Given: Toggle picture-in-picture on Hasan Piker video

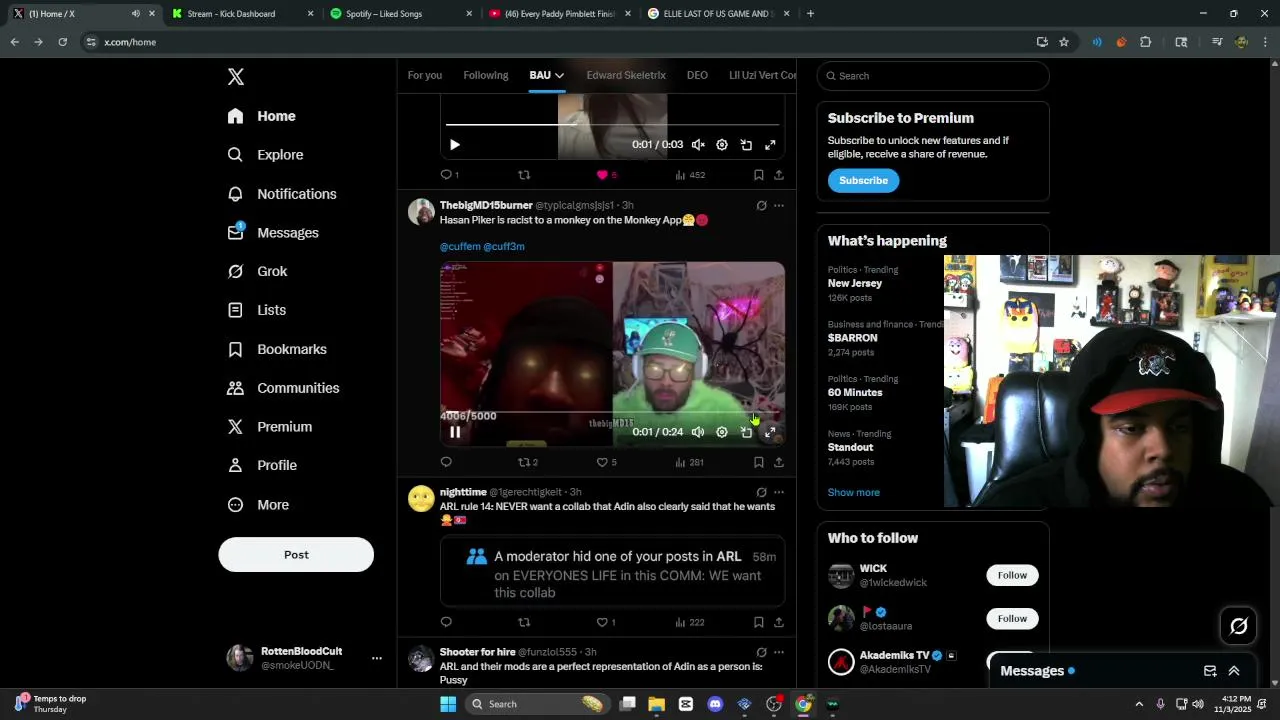Looking at the screenshot, I should (x=746, y=432).
